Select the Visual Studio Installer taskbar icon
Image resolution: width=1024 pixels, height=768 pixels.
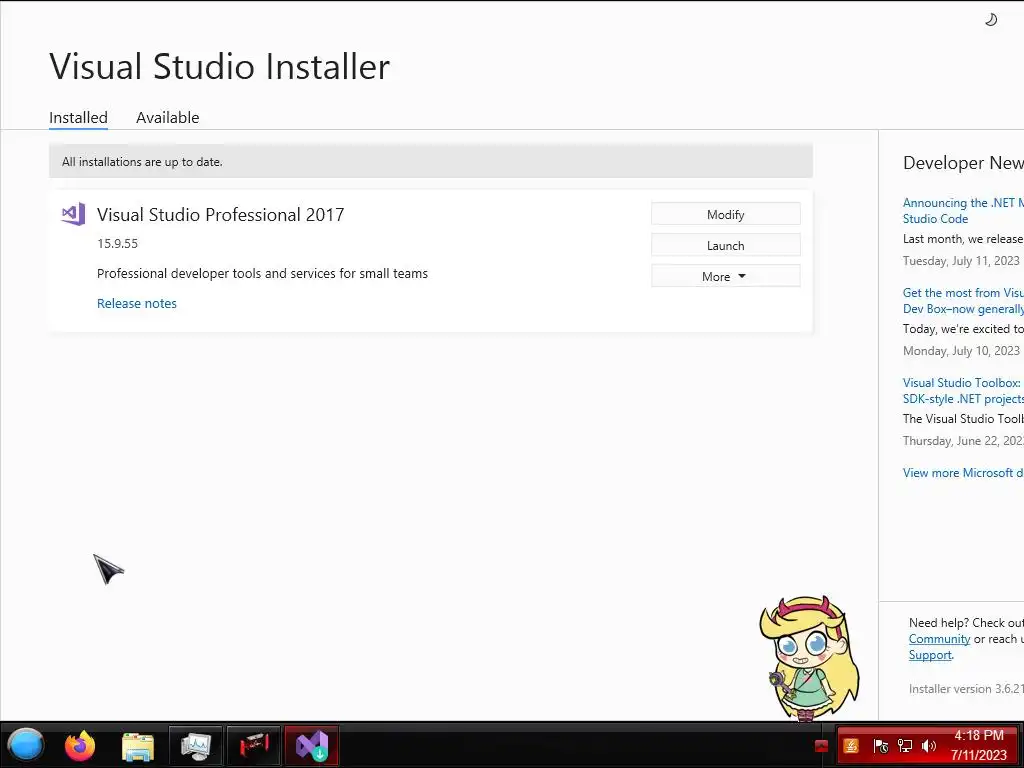312,746
